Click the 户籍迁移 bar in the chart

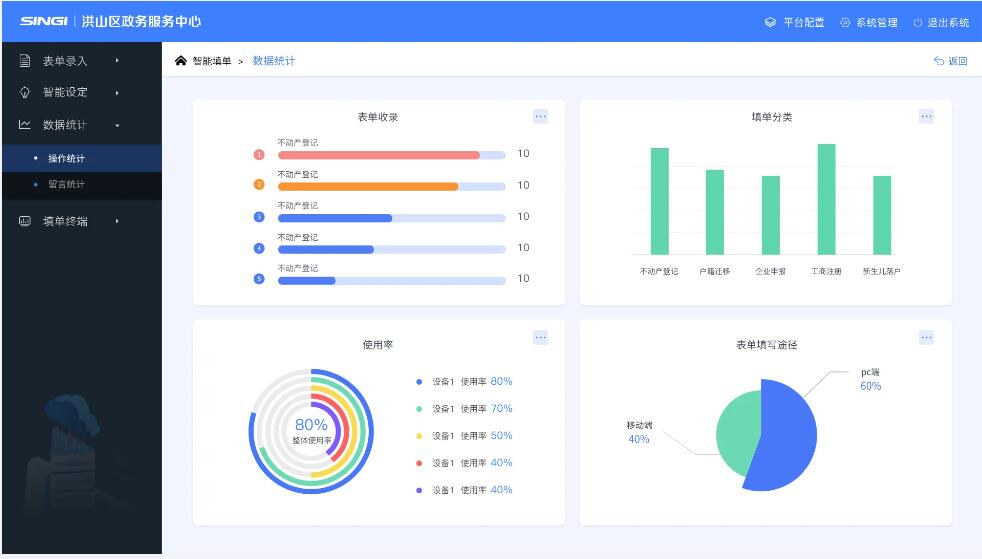(715, 212)
